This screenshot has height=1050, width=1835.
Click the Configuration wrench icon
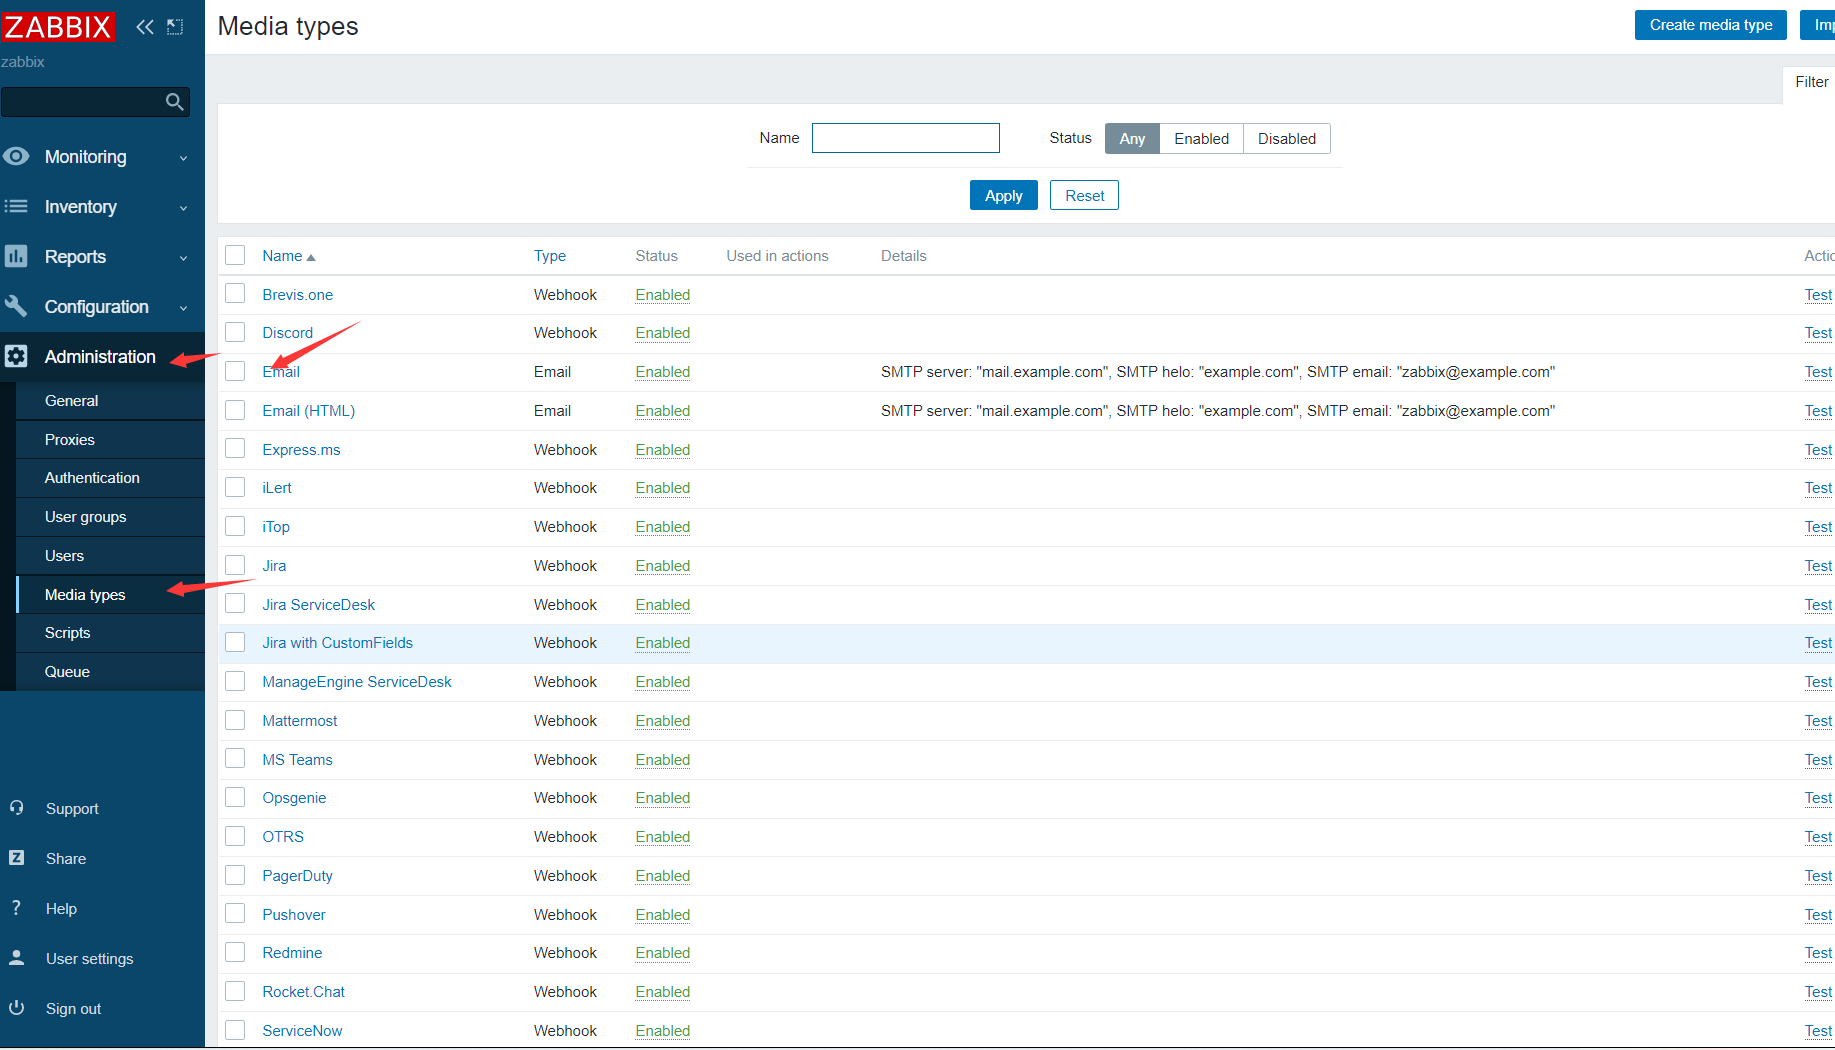(x=16, y=306)
